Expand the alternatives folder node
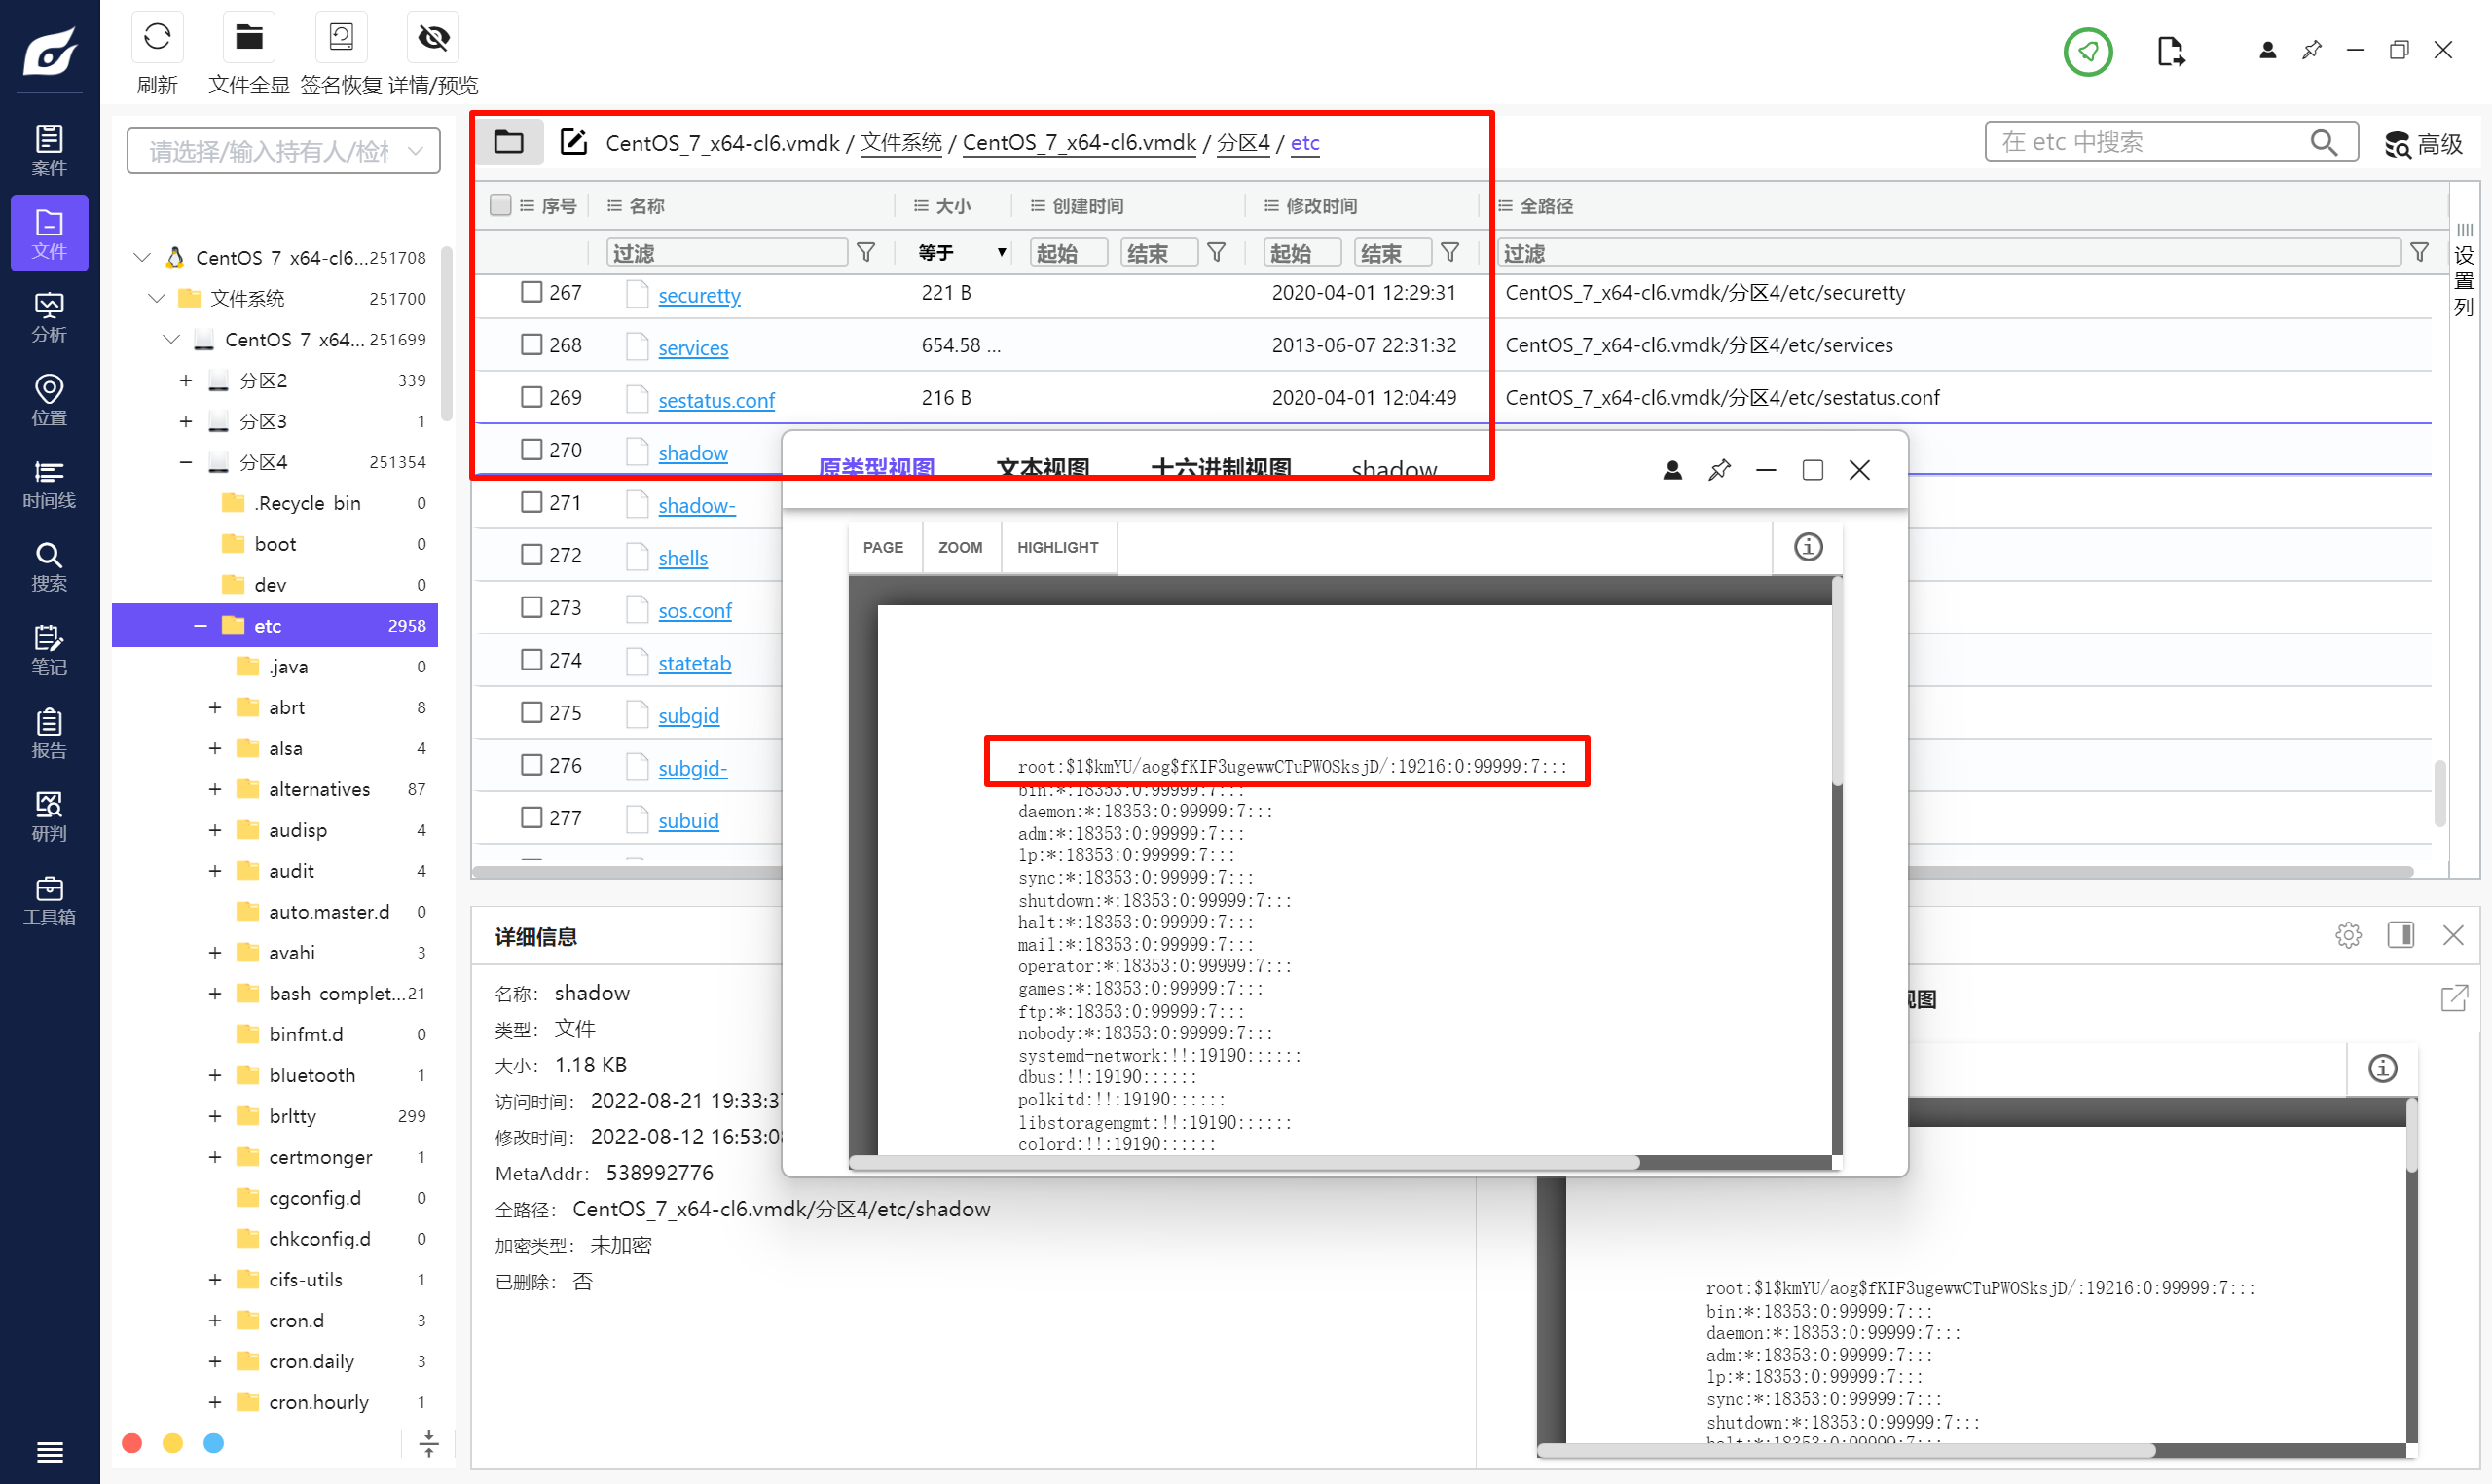 (x=215, y=790)
